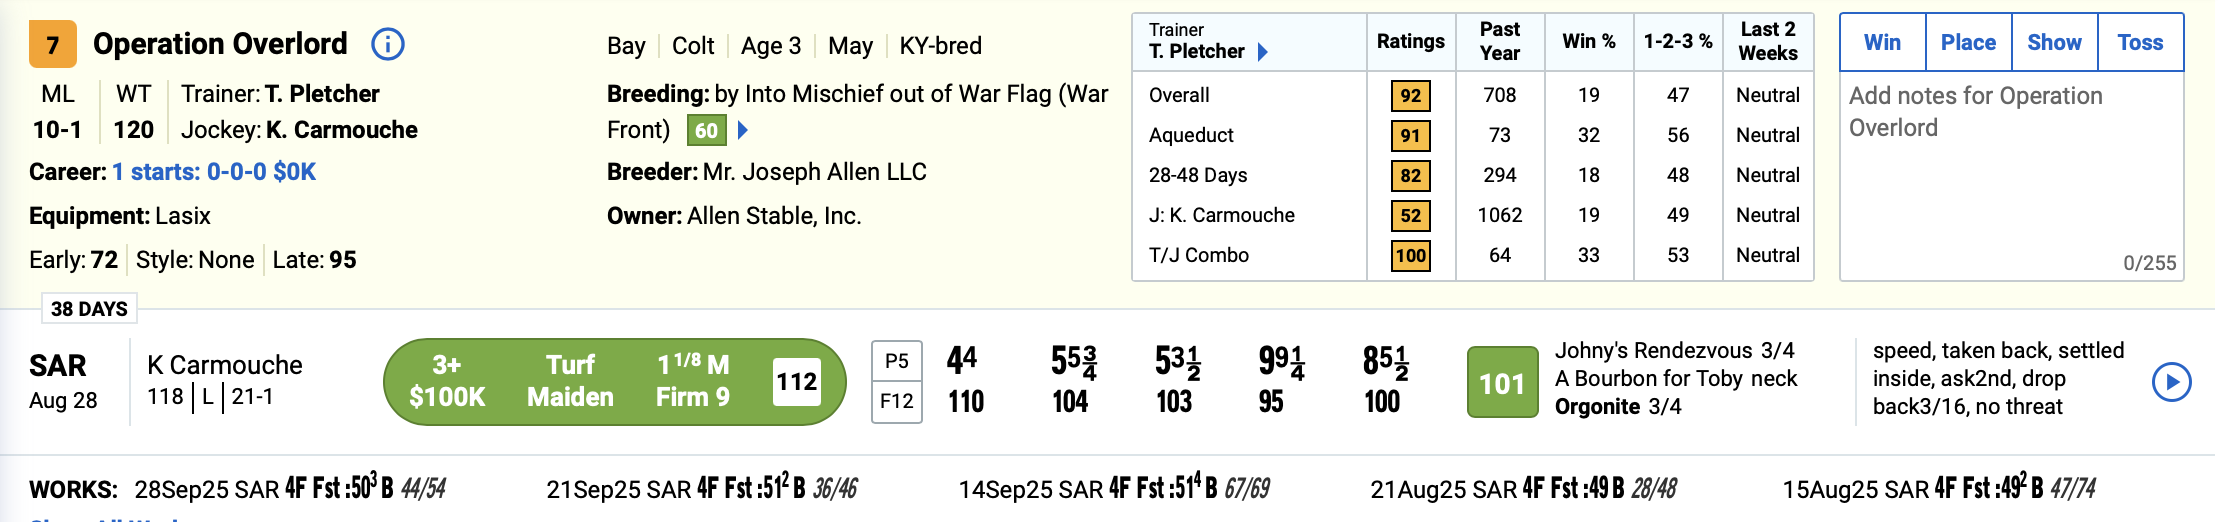
Task: Click the T/J Combo rating 100 badge
Action: (x=1410, y=256)
